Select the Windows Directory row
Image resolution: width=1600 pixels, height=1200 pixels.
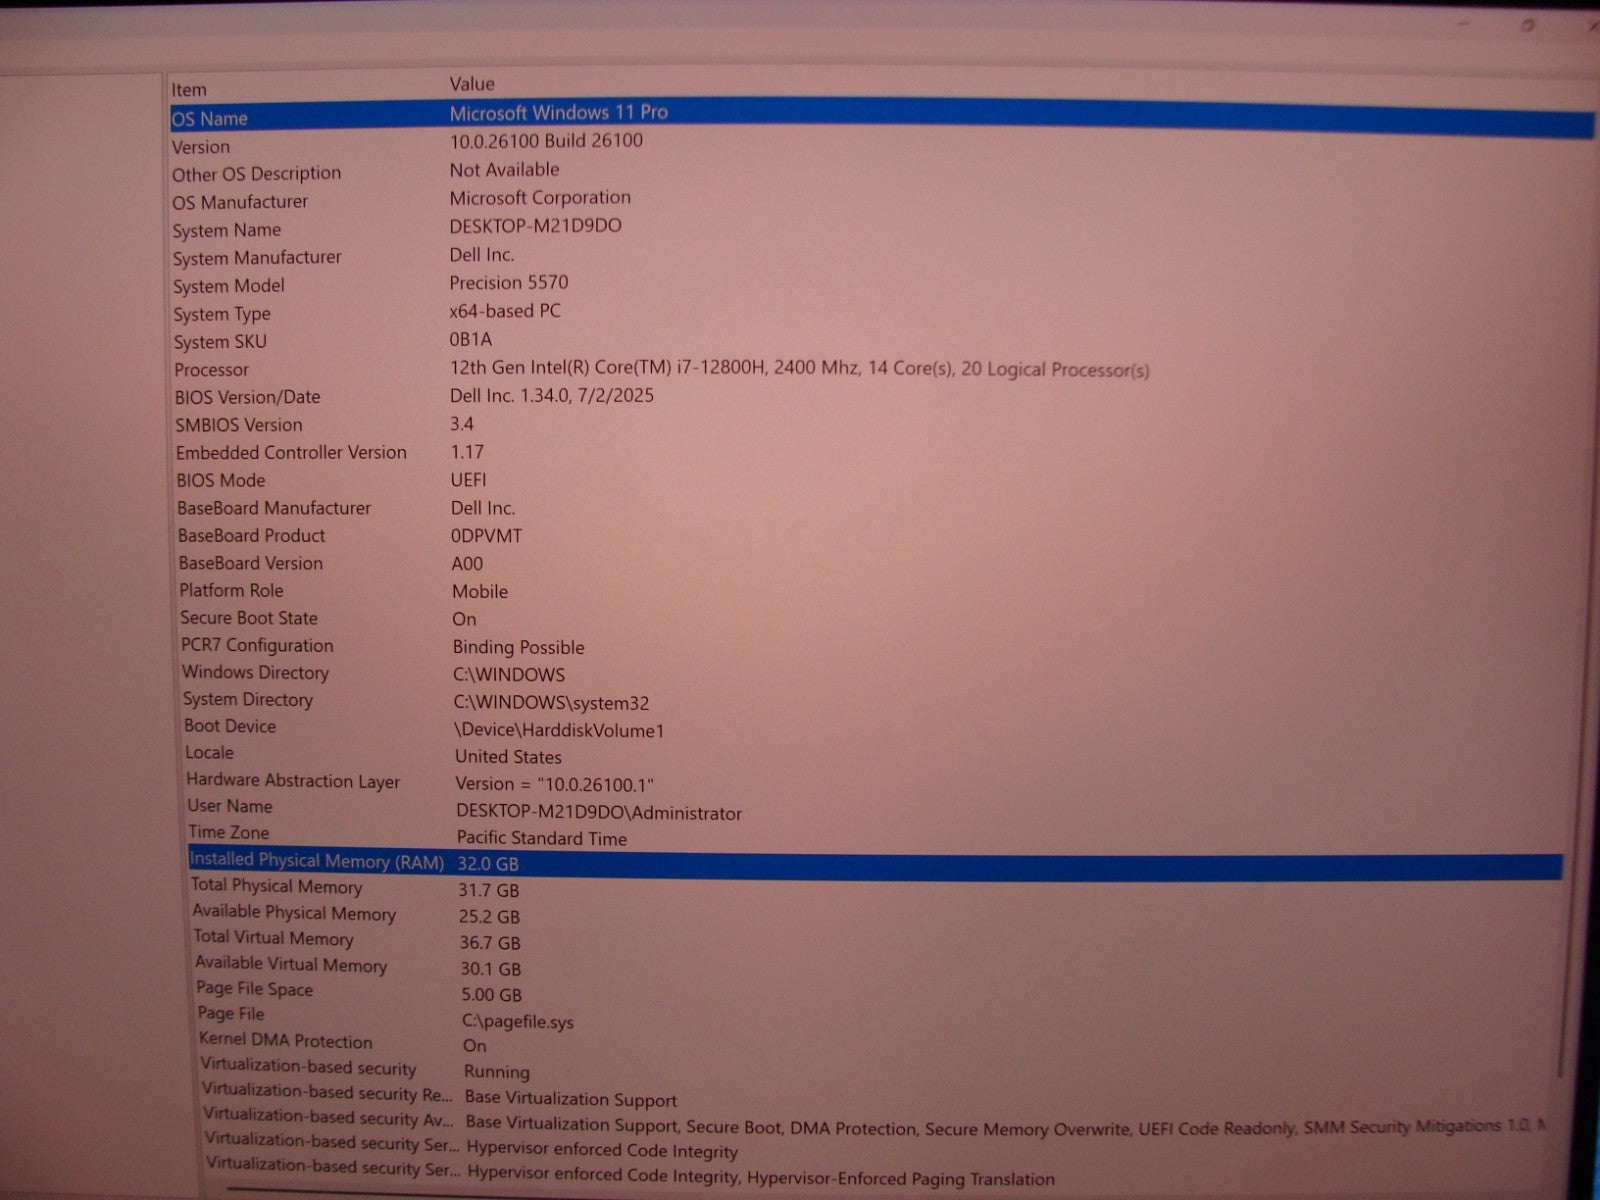click(x=255, y=673)
